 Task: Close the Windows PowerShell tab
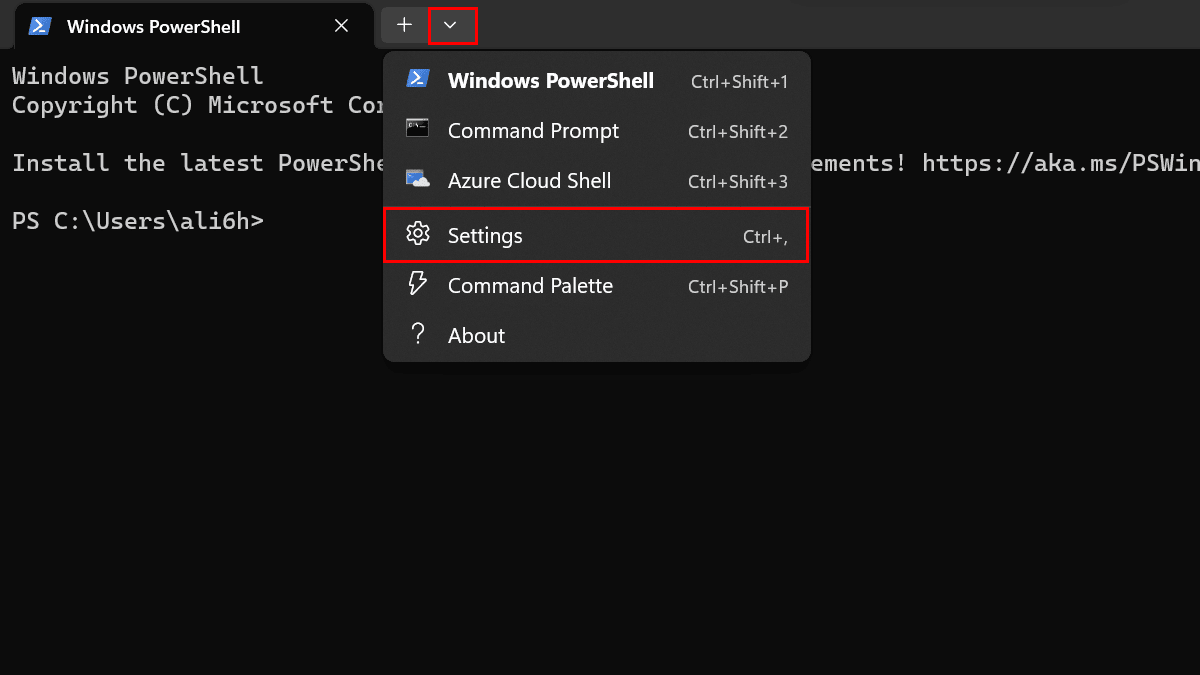(341, 26)
